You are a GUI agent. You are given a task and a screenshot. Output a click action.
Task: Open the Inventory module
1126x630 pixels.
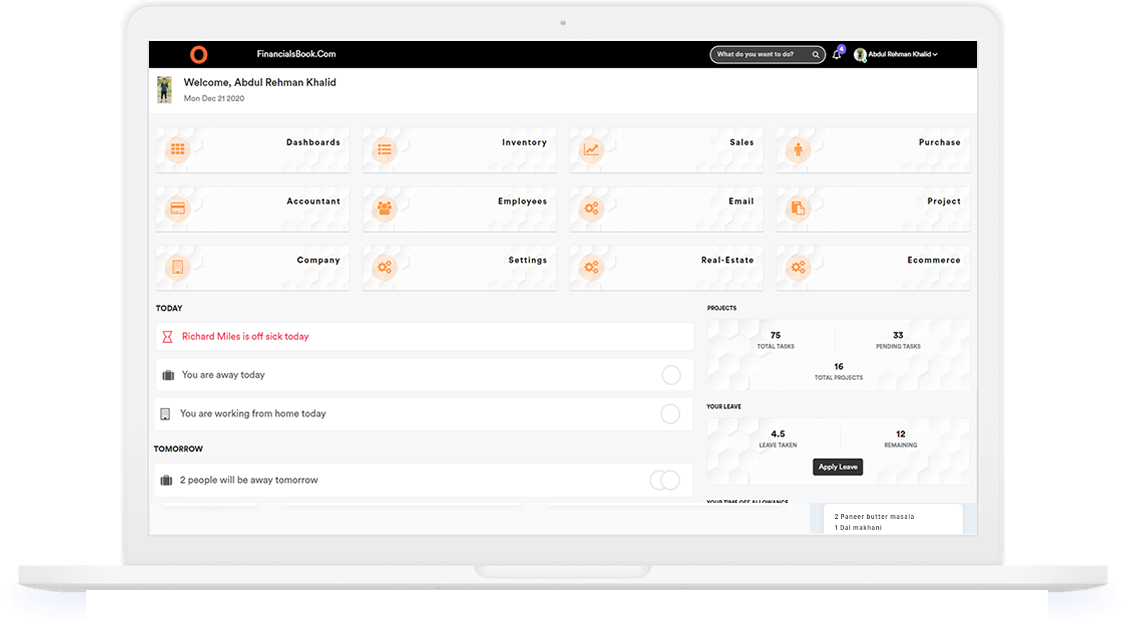click(460, 150)
